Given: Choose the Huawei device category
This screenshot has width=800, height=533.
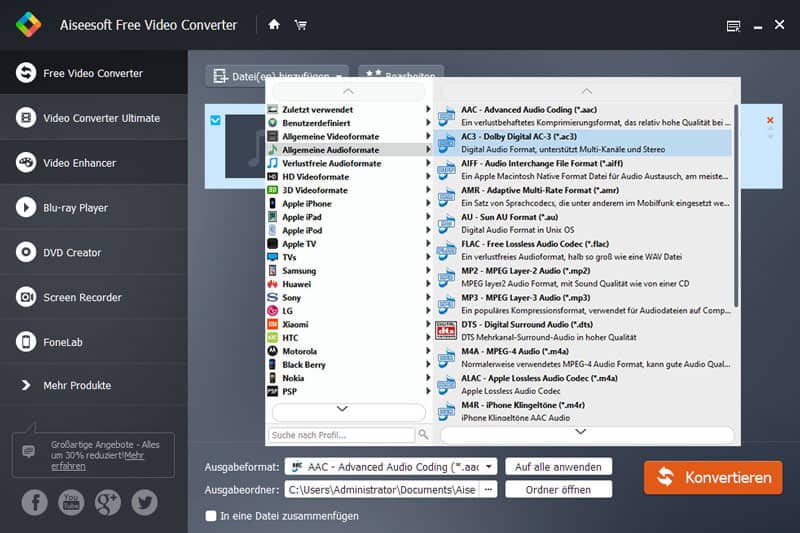Looking at the screenshot, I should pos(349,284).
